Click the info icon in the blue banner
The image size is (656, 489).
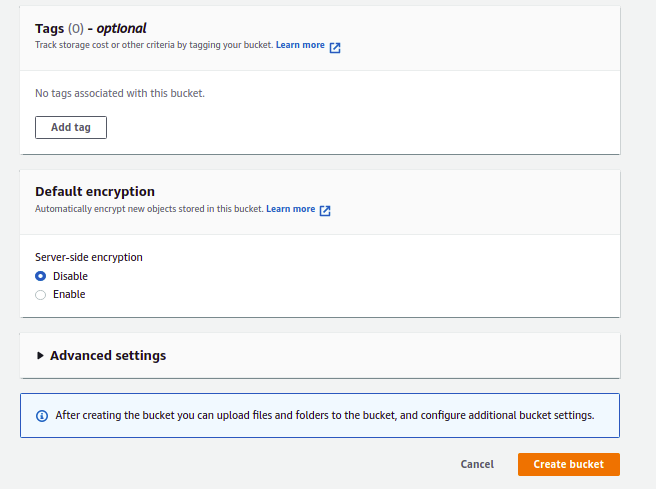pyautogui.click(x=41, y=415)
